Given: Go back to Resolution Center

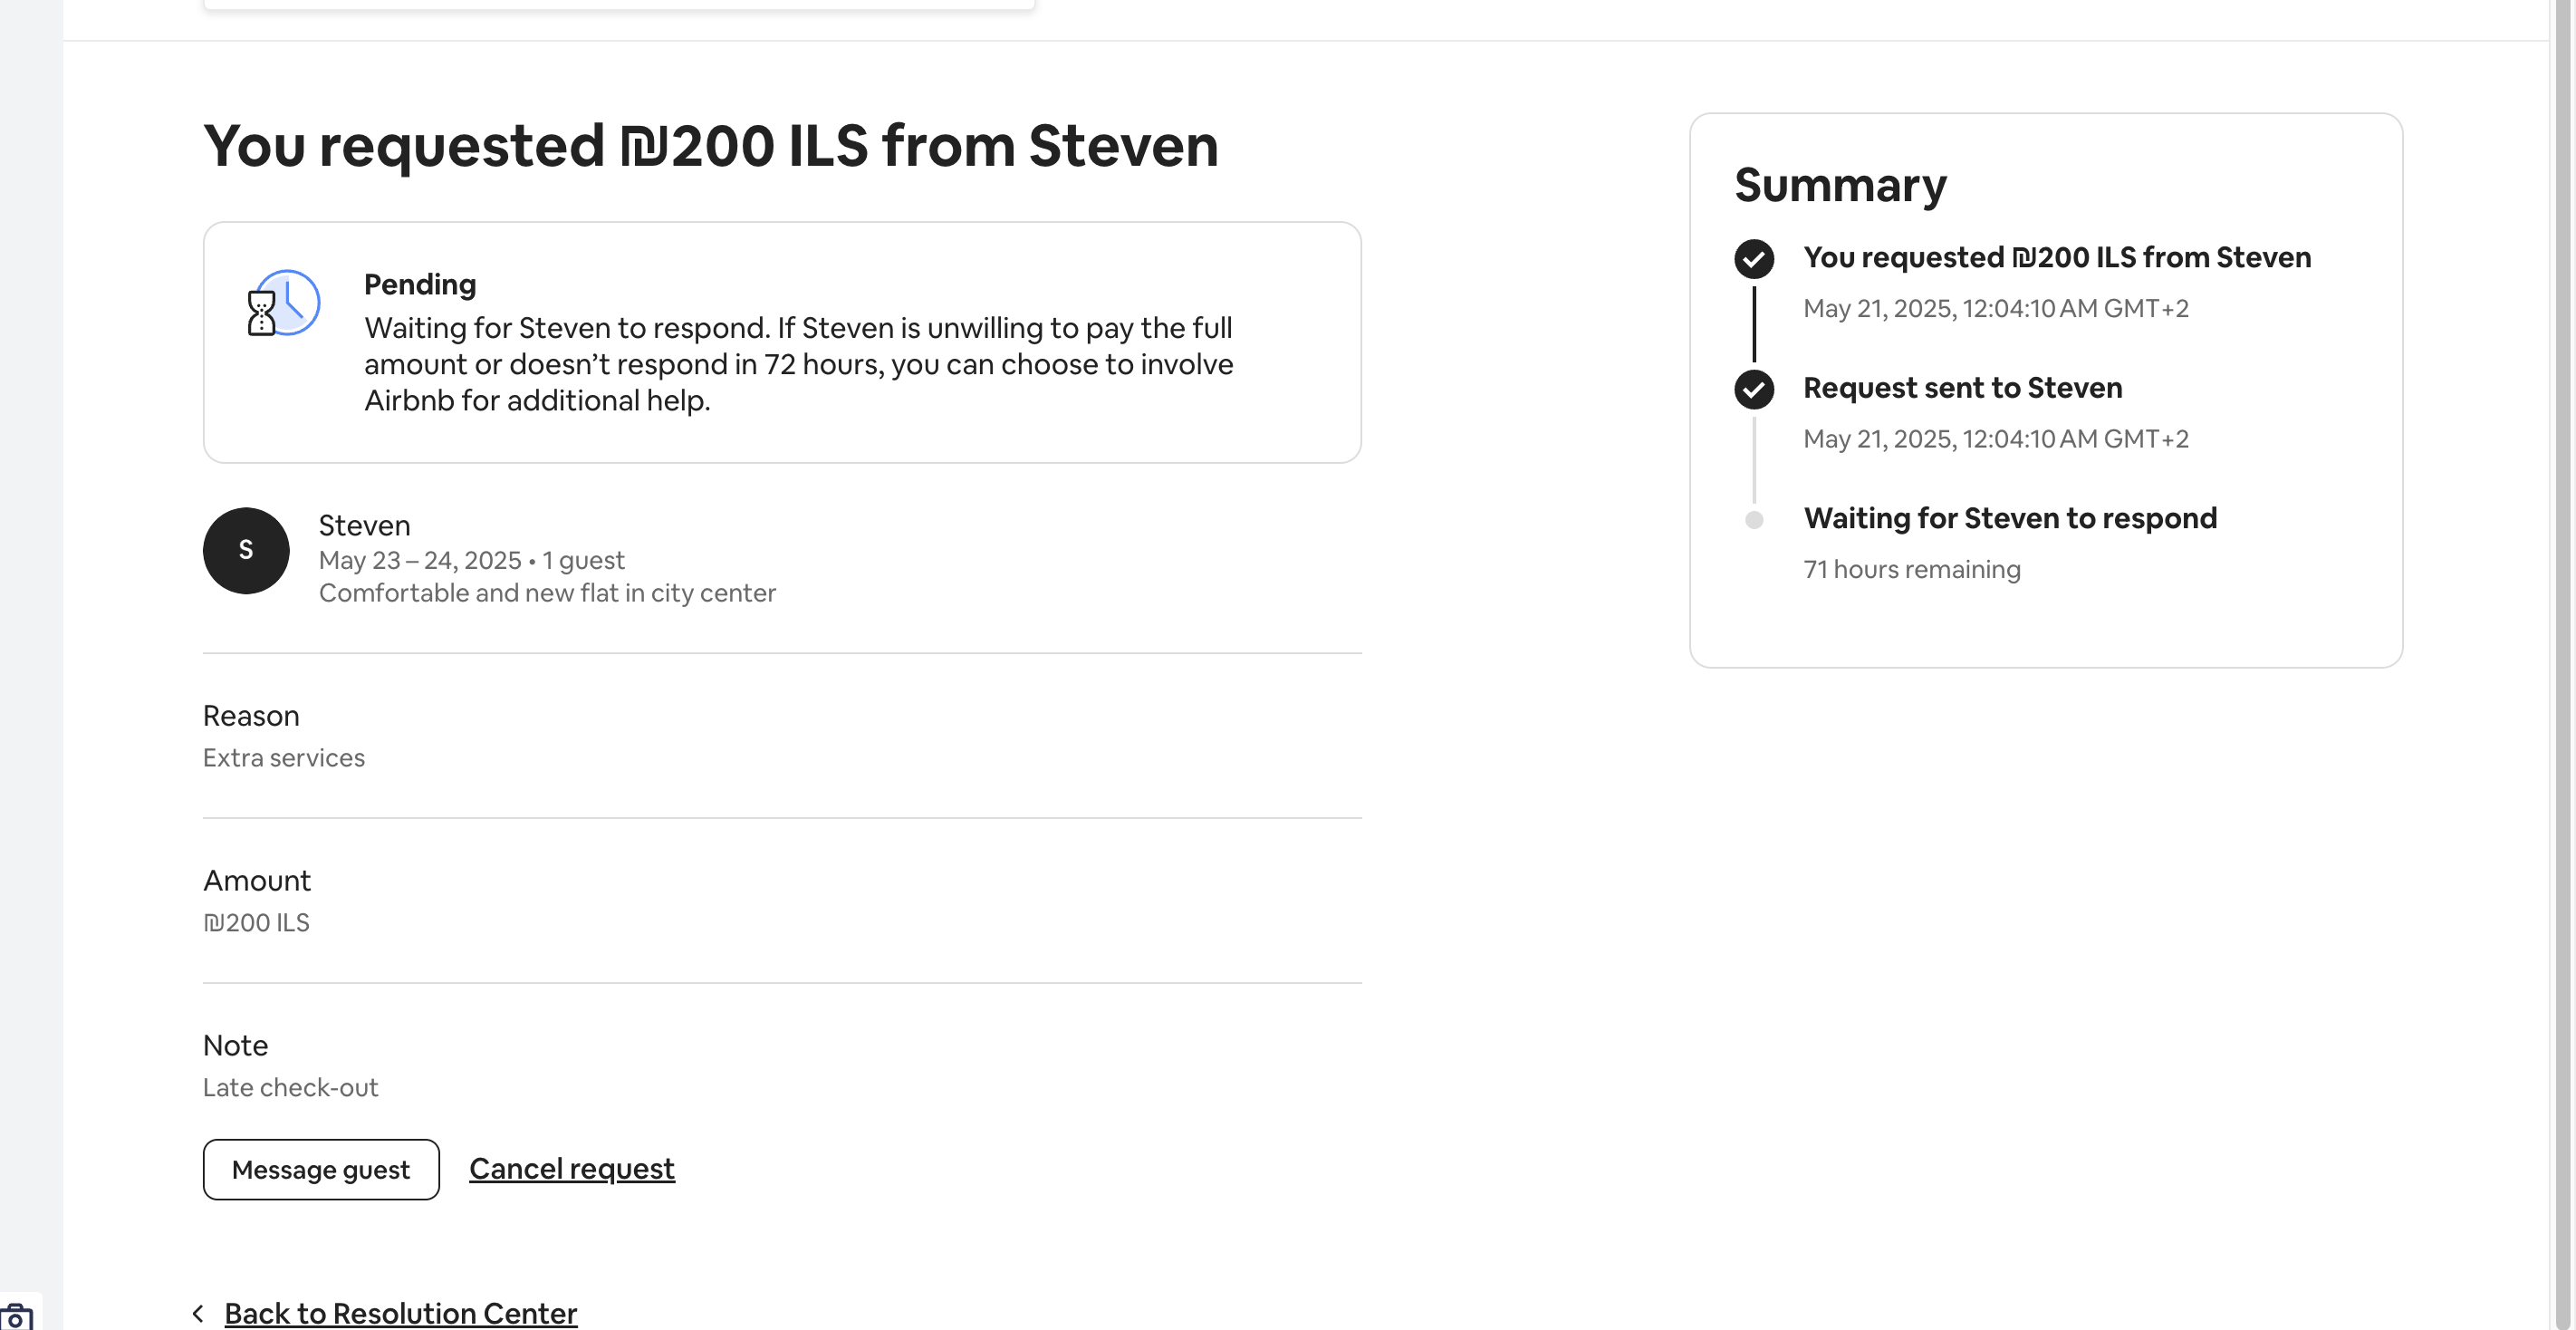Looking at the screenshot, I should pyautogui.click(x=400, y=1313).
